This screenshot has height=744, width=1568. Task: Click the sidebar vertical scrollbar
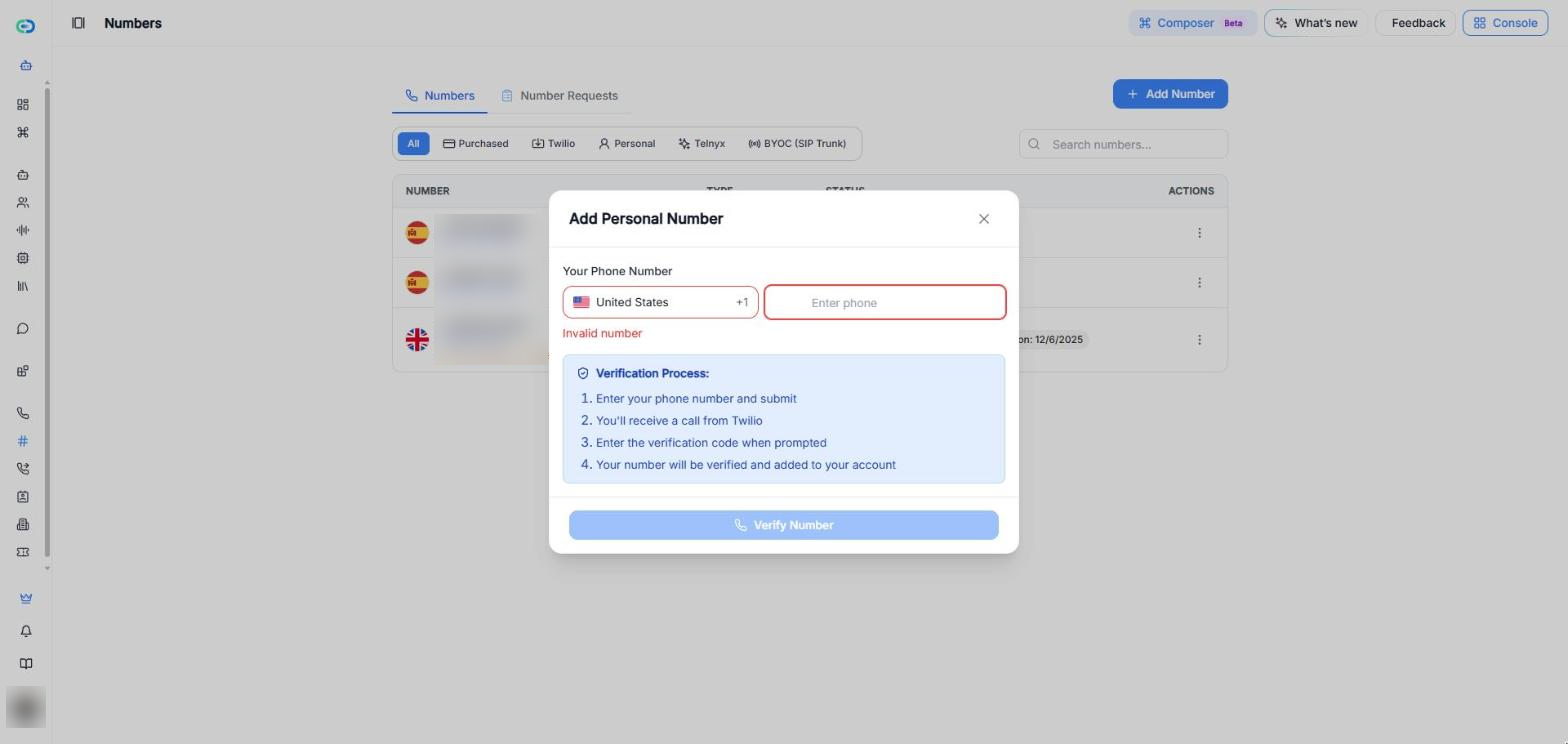click(x=47, y=324)
